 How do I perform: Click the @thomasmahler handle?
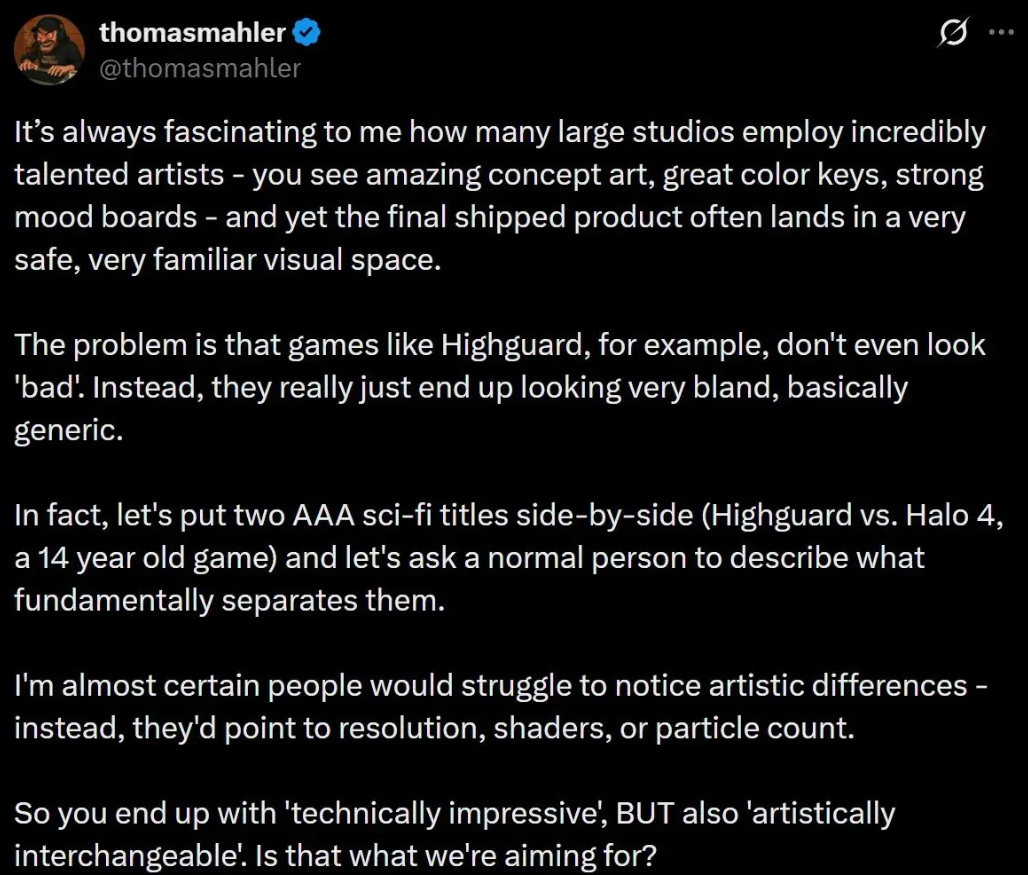pyautogui.click(x=199, y=67)
